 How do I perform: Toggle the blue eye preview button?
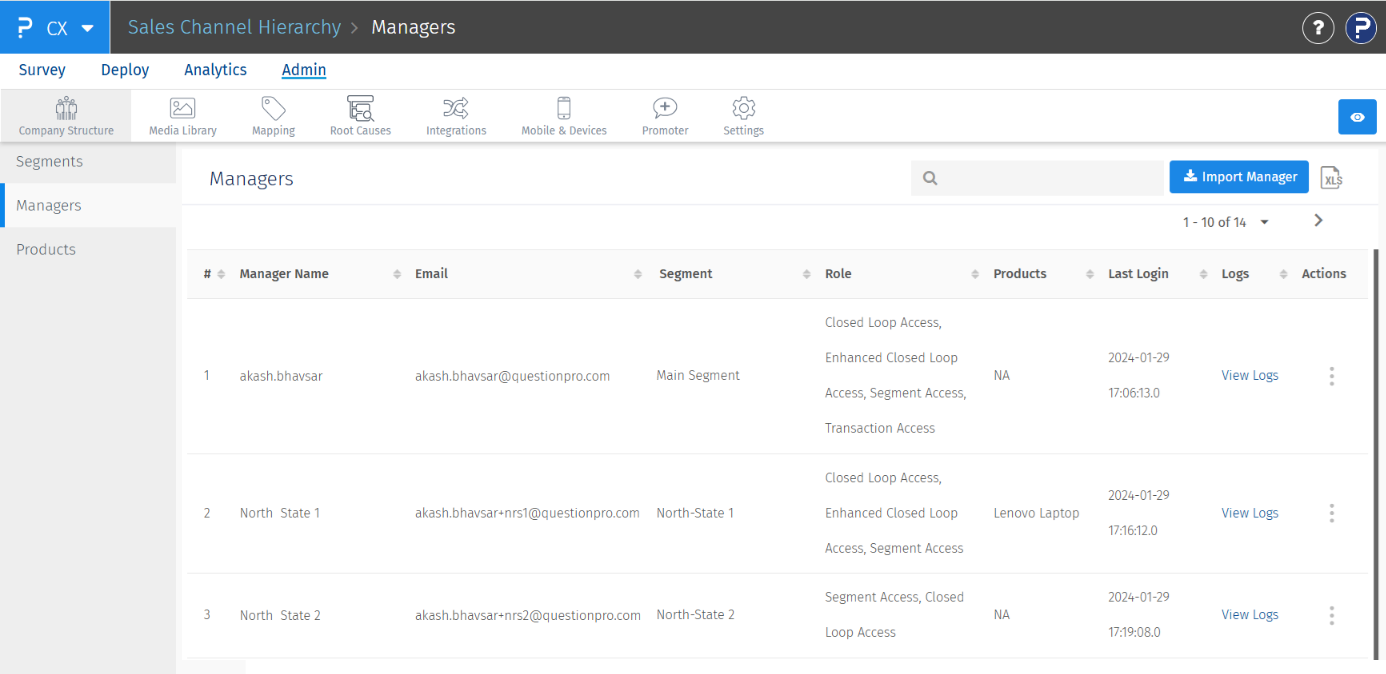pos(1357,117)
